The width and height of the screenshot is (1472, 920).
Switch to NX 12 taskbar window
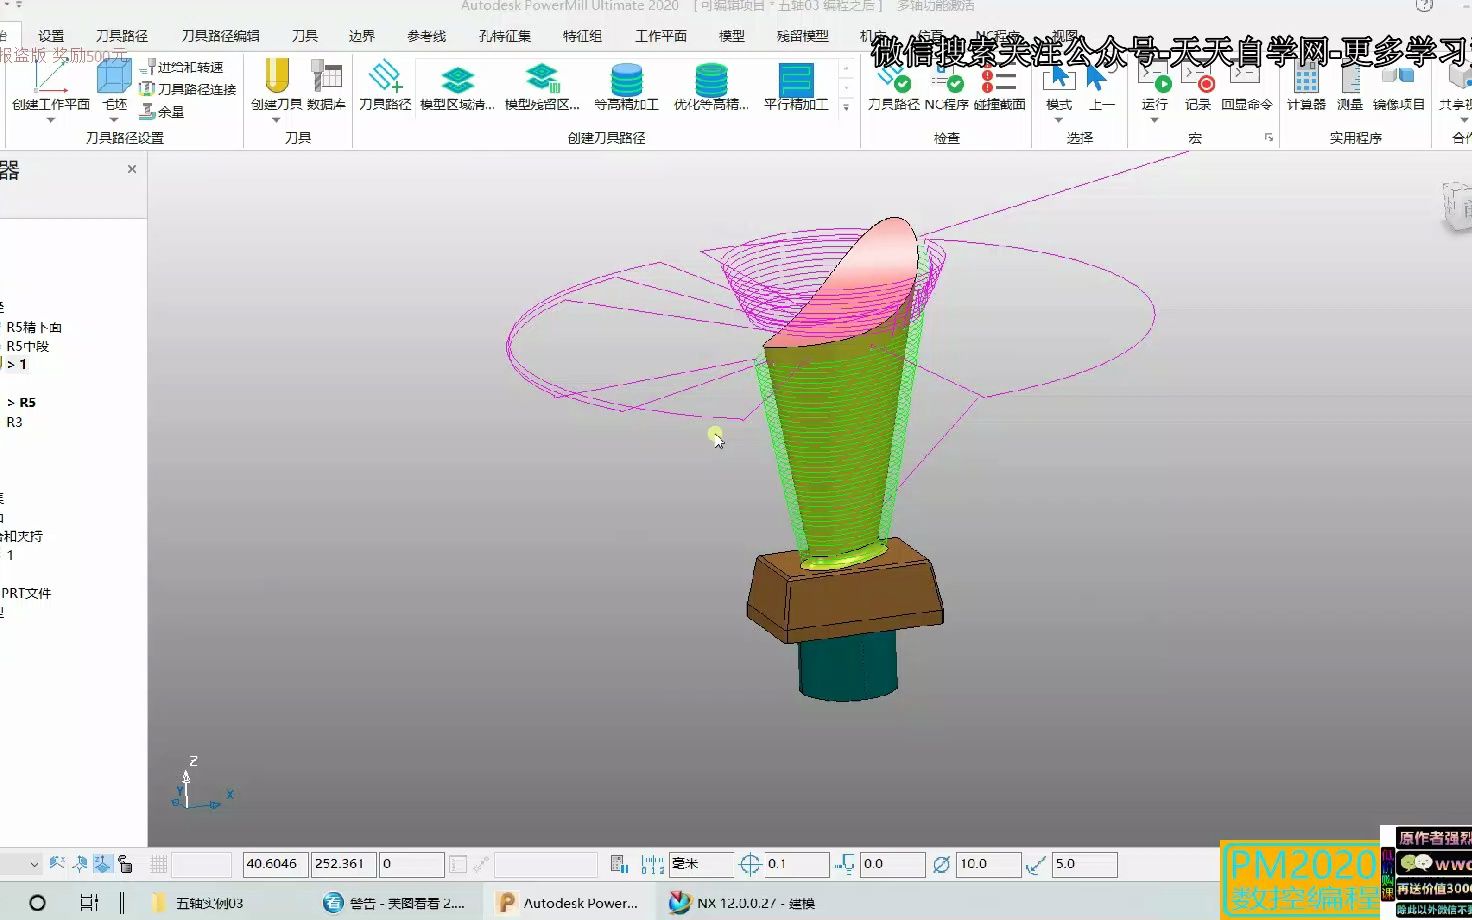742,903
